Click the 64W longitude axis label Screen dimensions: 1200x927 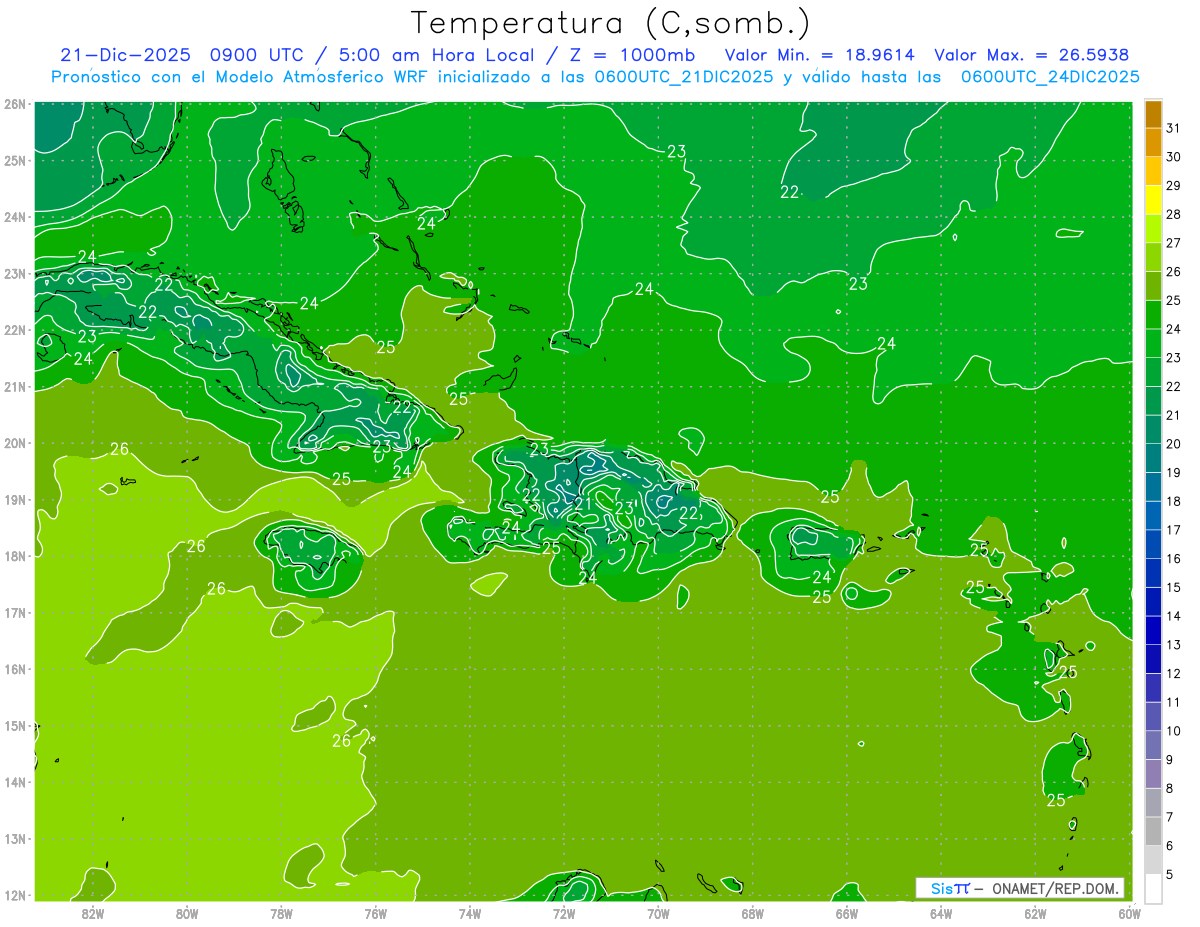[941, 912]
